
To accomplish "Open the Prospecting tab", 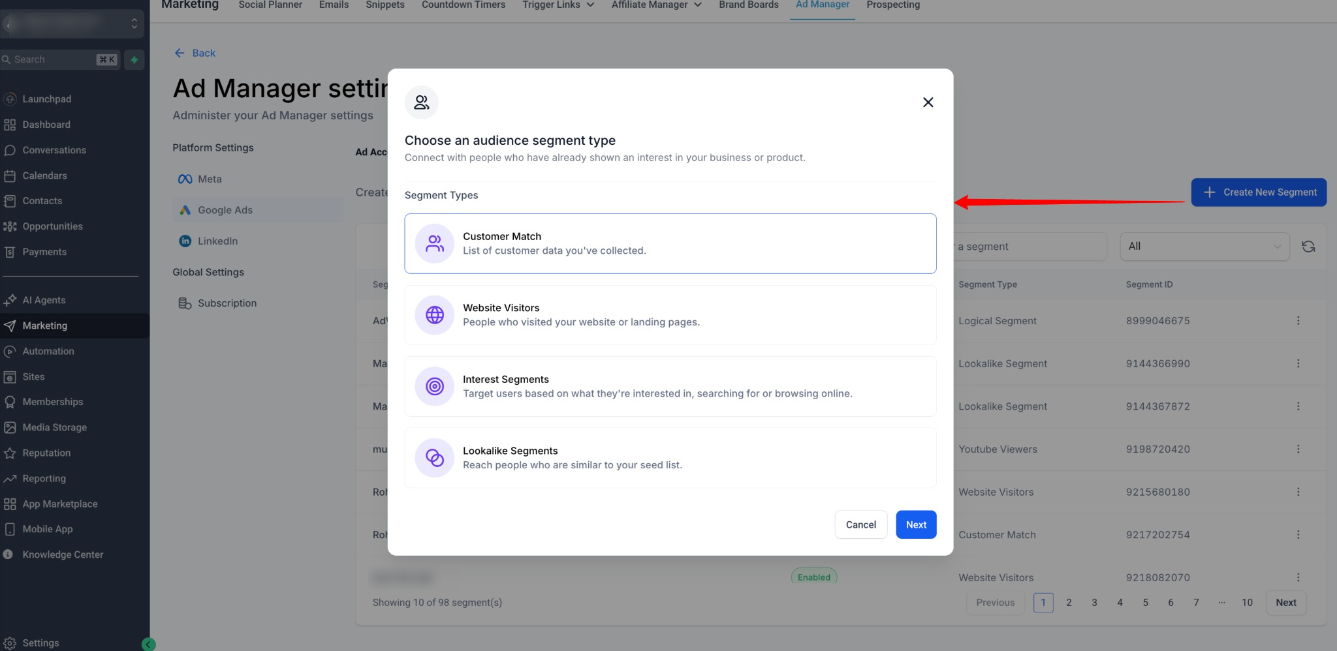I will tap(893, 5).
